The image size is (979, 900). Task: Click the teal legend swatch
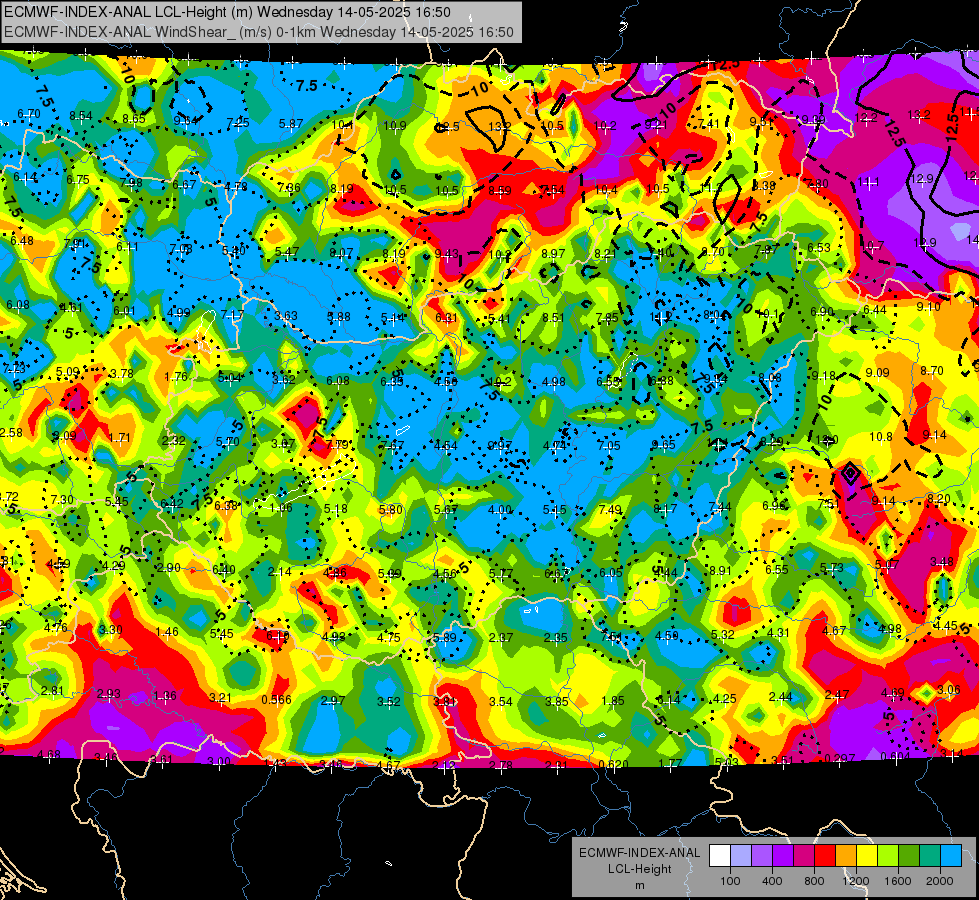[930, 856]
